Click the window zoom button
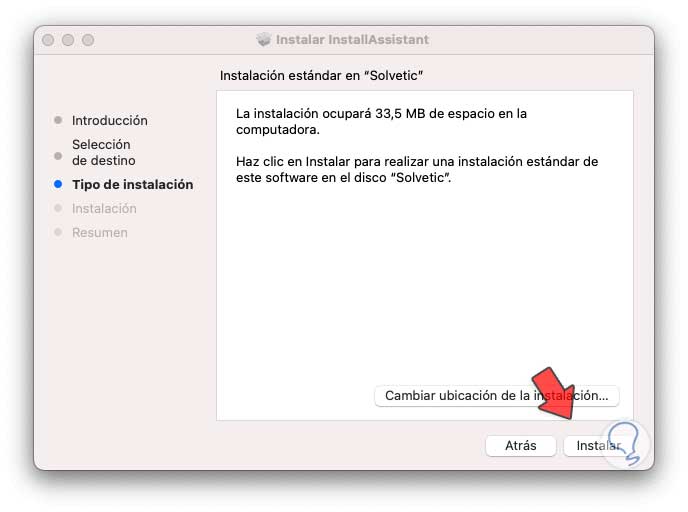 (x=88, y=40)
